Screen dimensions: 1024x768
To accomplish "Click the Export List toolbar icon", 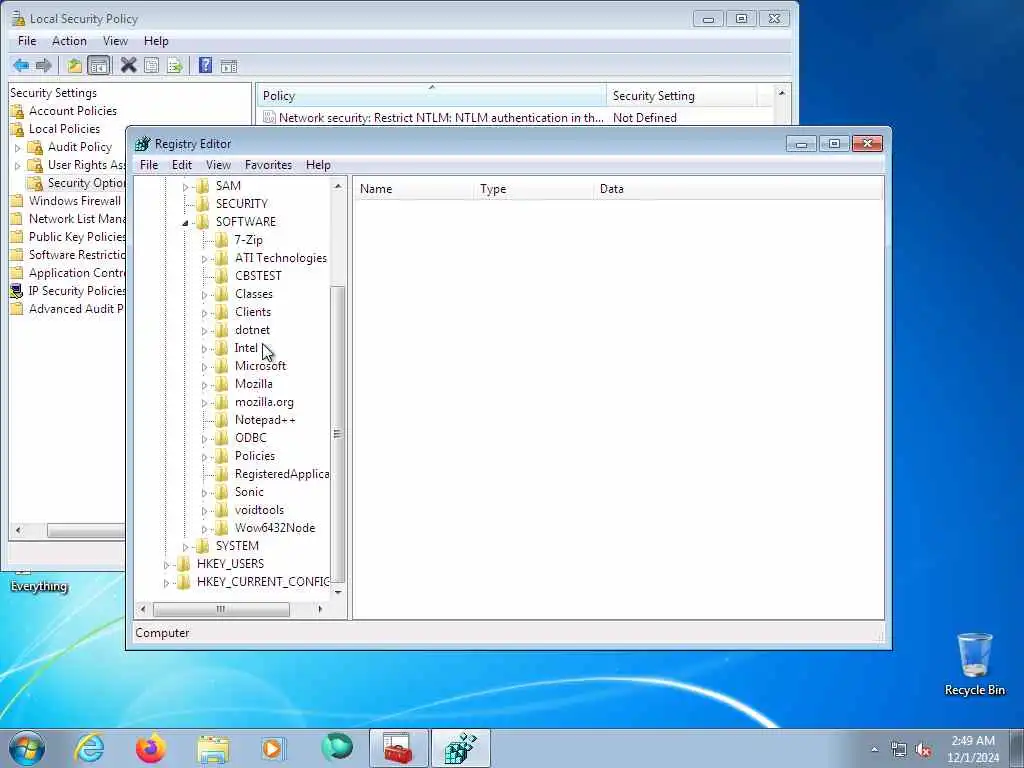I will [174, 65].
